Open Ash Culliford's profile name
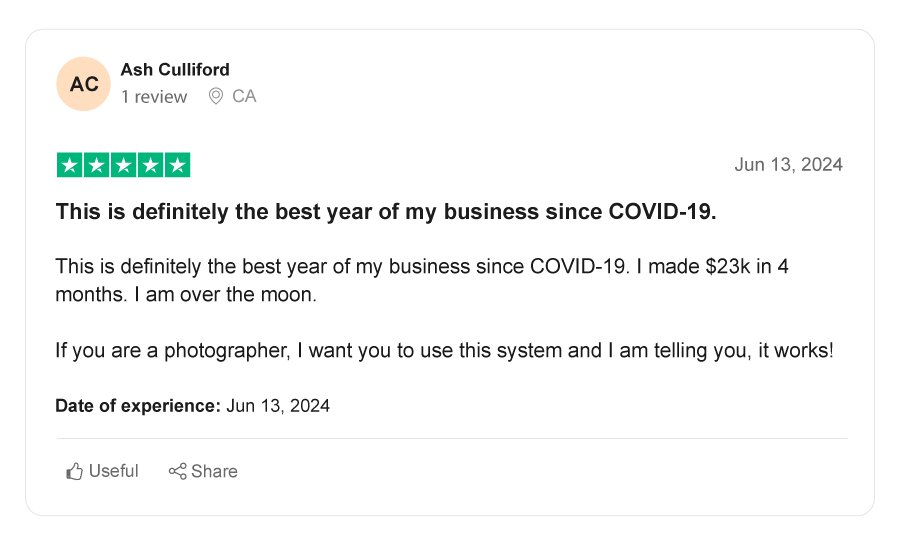 pyautogui.click(x=175, y=69)
